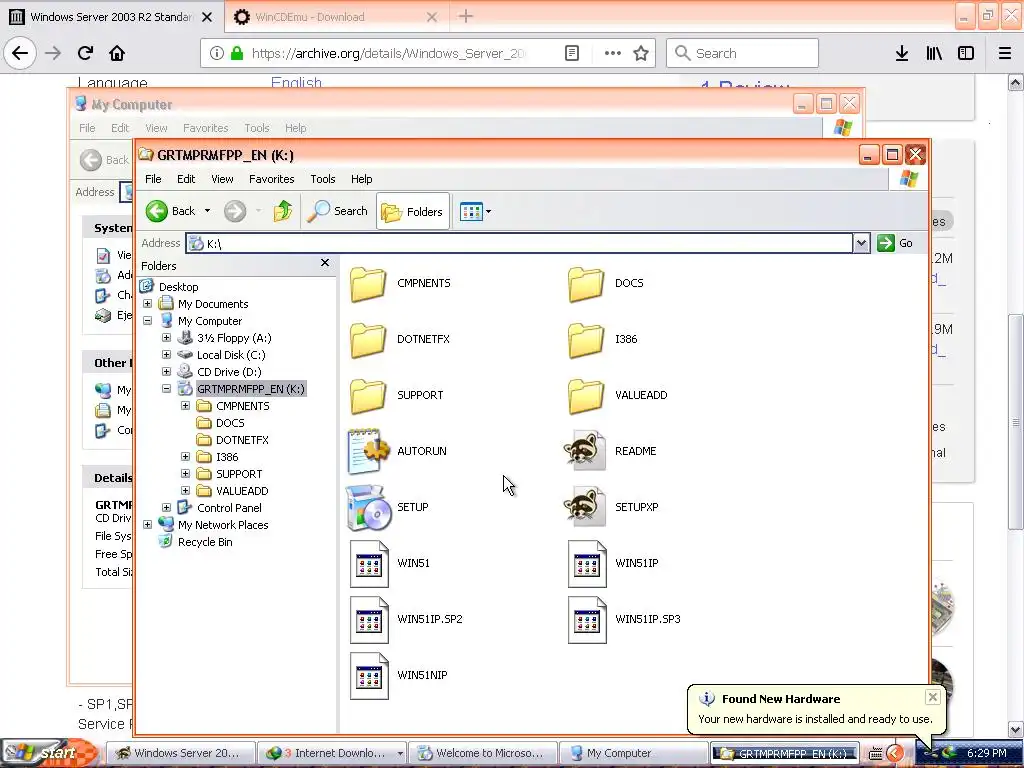Open the Help menu in the K: window
This screenshot has width=1024, height=768.
tap(361, 179)
